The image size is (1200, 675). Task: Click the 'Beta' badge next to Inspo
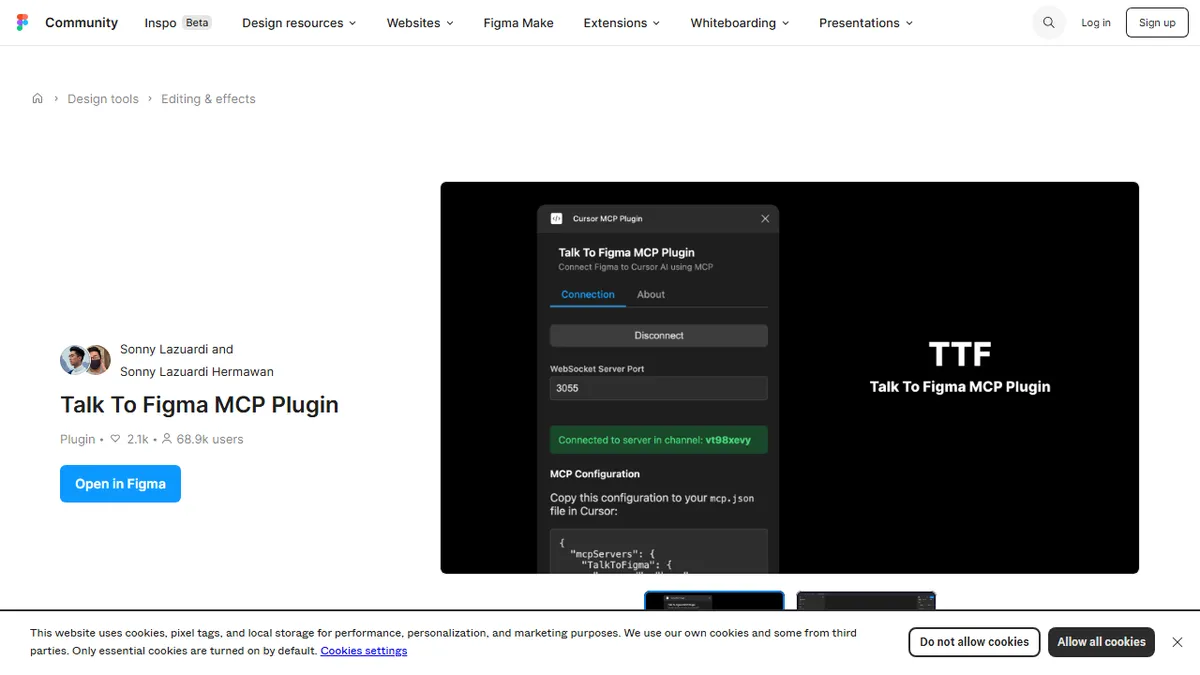point(197,22)
